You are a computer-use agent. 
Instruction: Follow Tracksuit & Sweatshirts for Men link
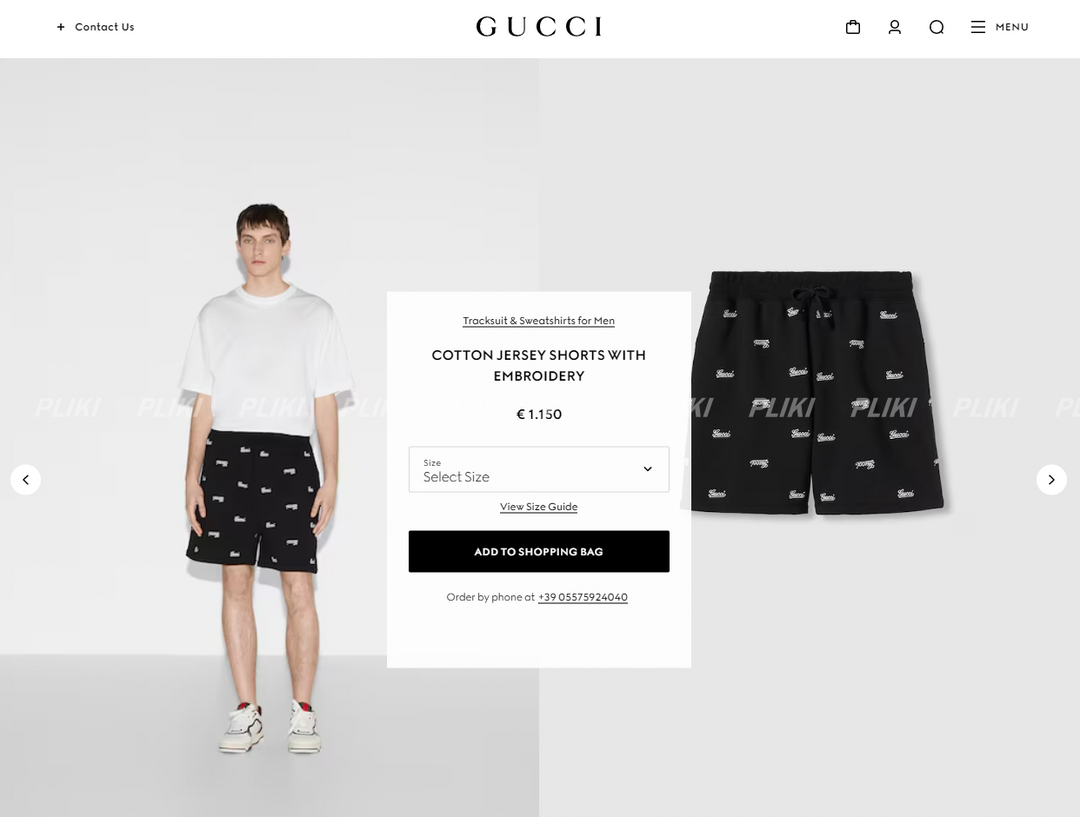(539, 320)
